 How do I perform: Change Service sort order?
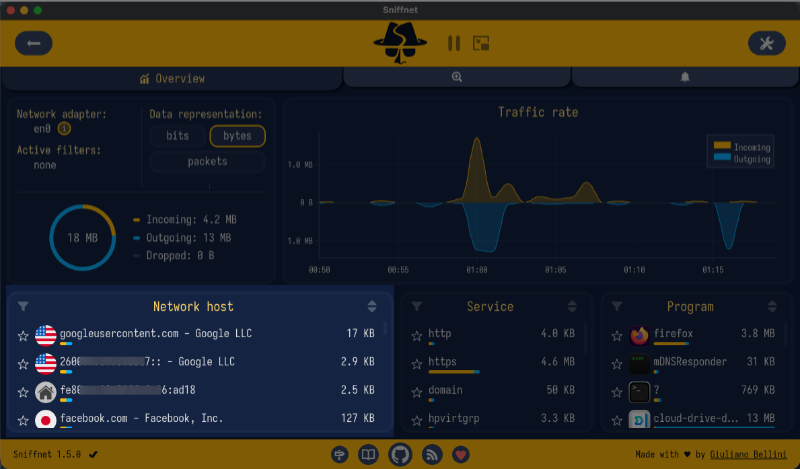click(x=572, y=306)
